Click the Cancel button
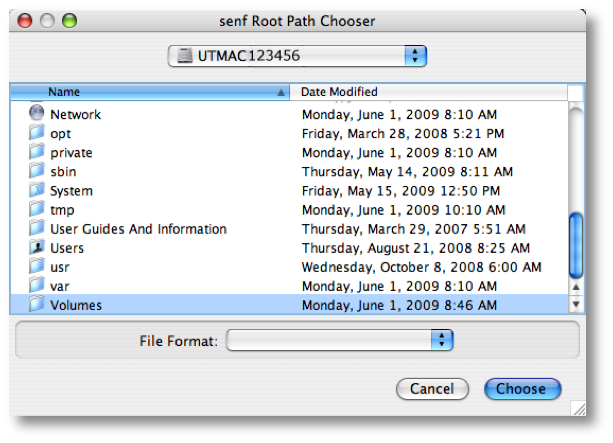 [432, 389]
